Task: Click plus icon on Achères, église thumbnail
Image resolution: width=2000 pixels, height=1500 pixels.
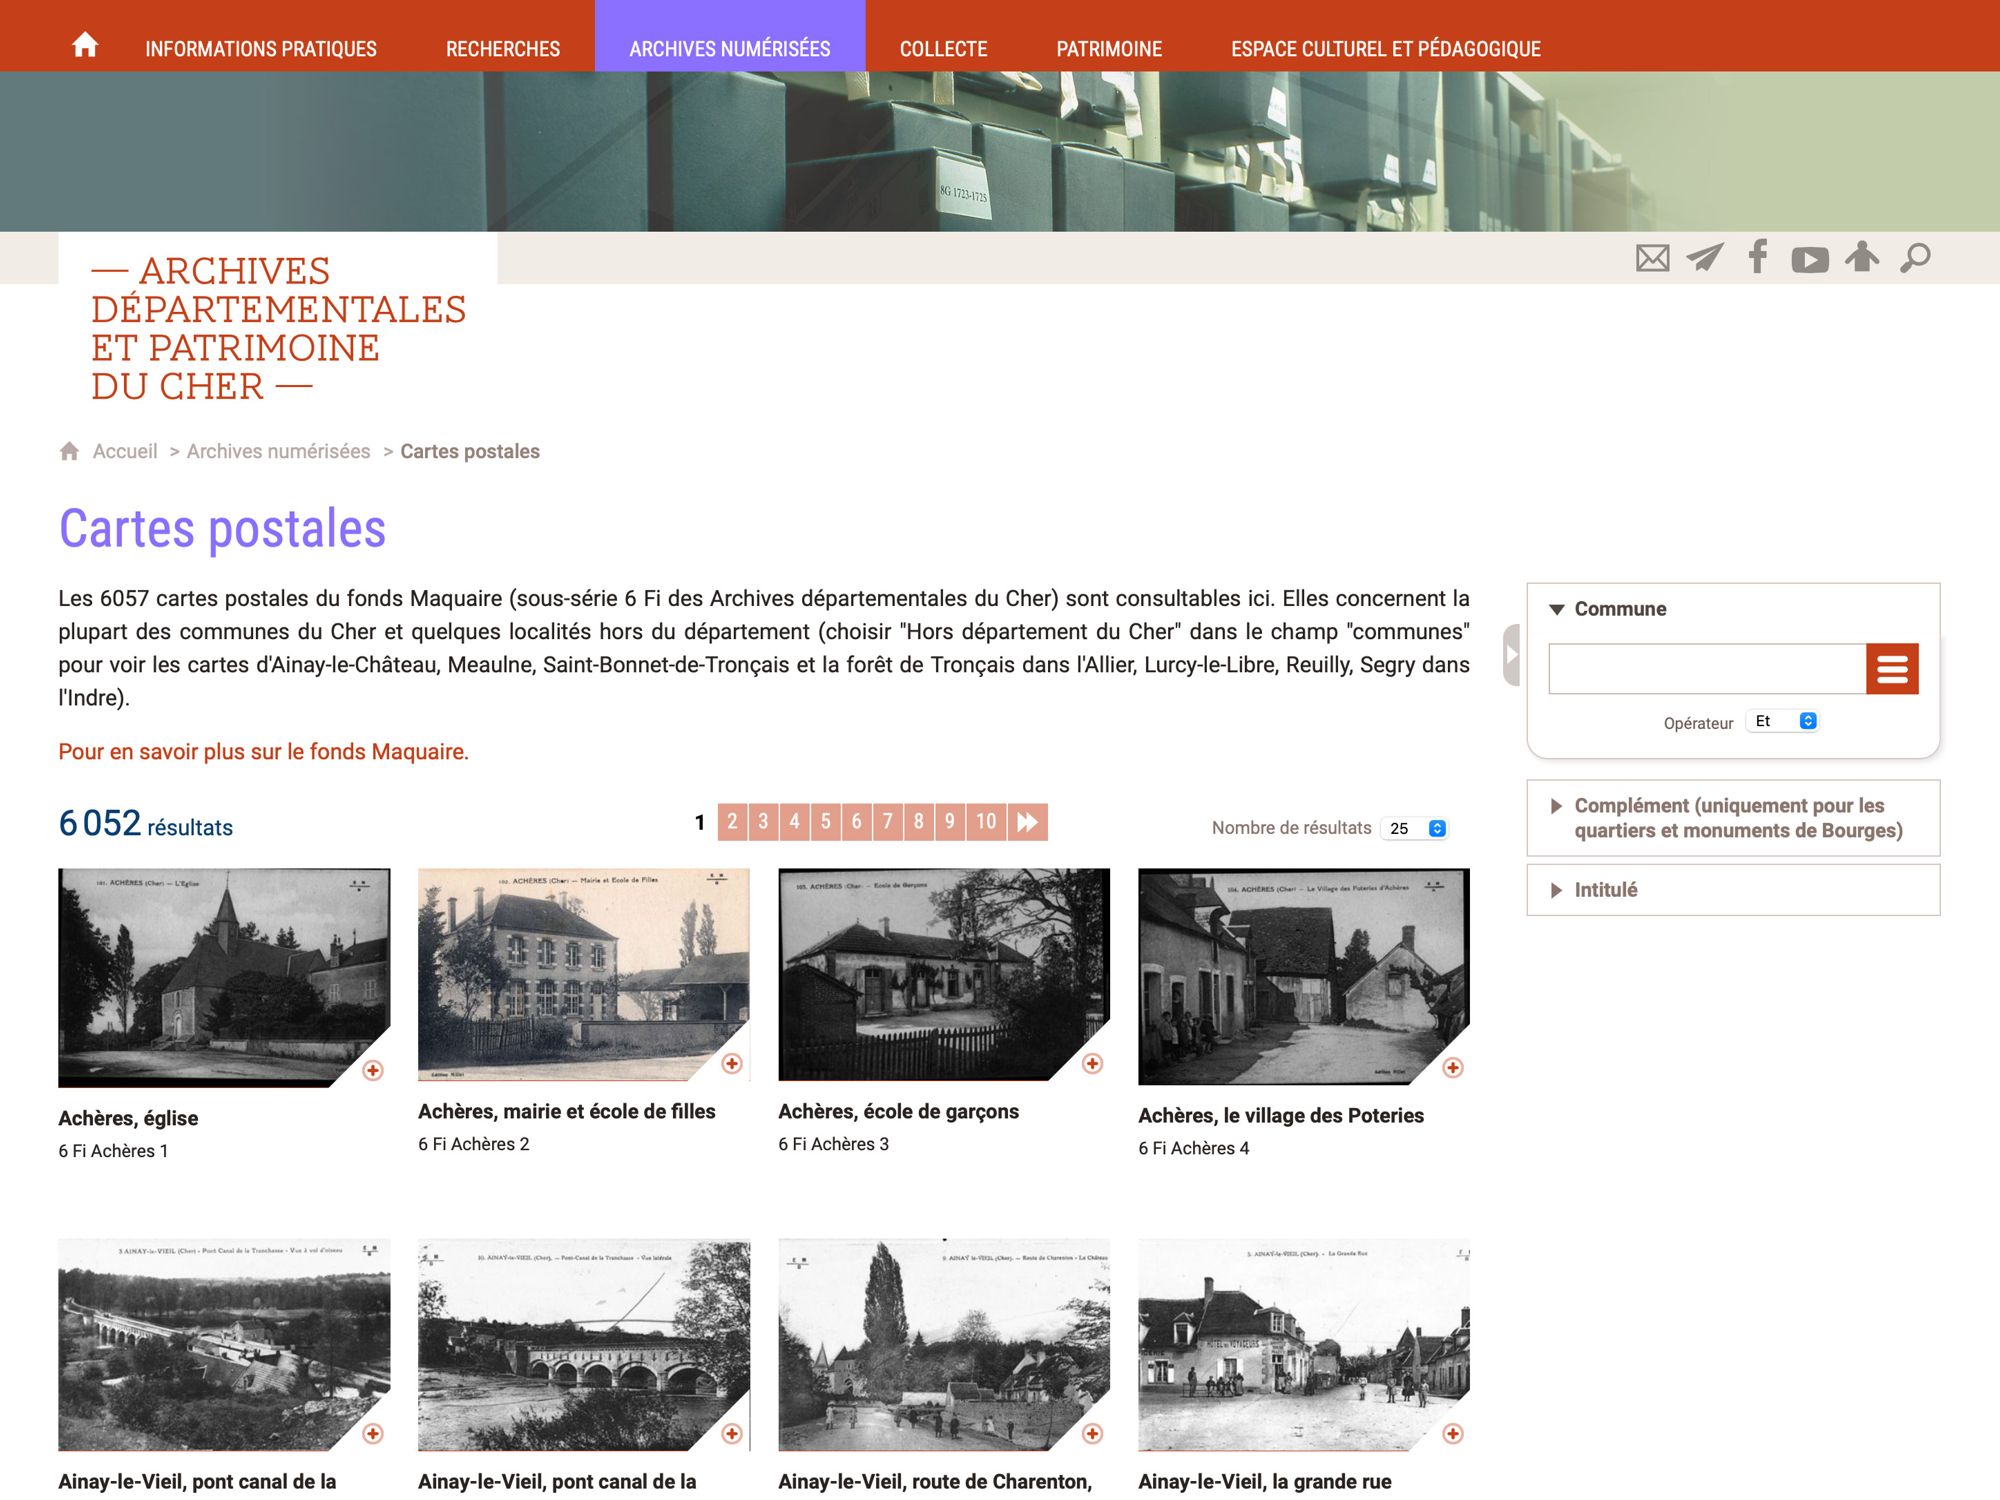Action: click(x=373, y=1071)
